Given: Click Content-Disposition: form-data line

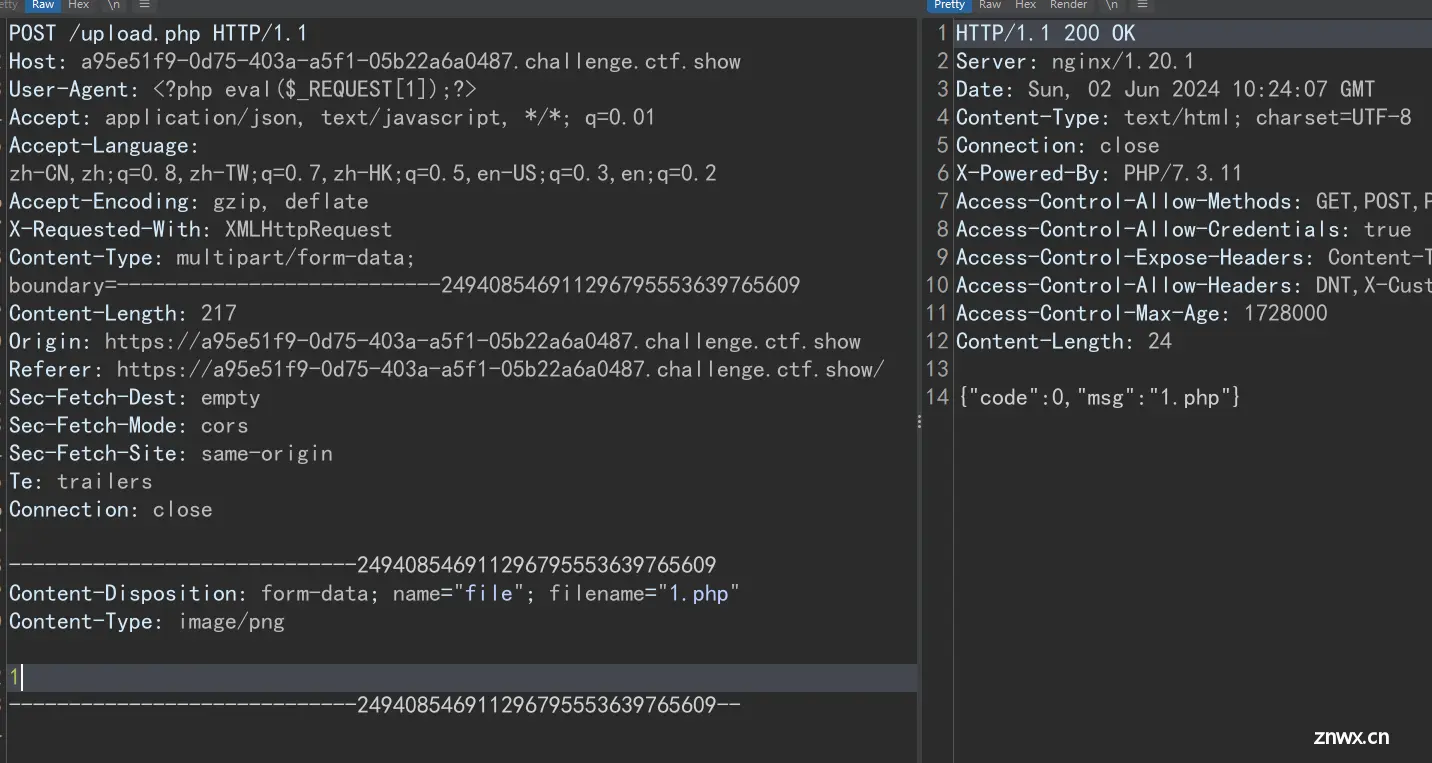Looking at the screenshot, I should click(x=374, y=593).
